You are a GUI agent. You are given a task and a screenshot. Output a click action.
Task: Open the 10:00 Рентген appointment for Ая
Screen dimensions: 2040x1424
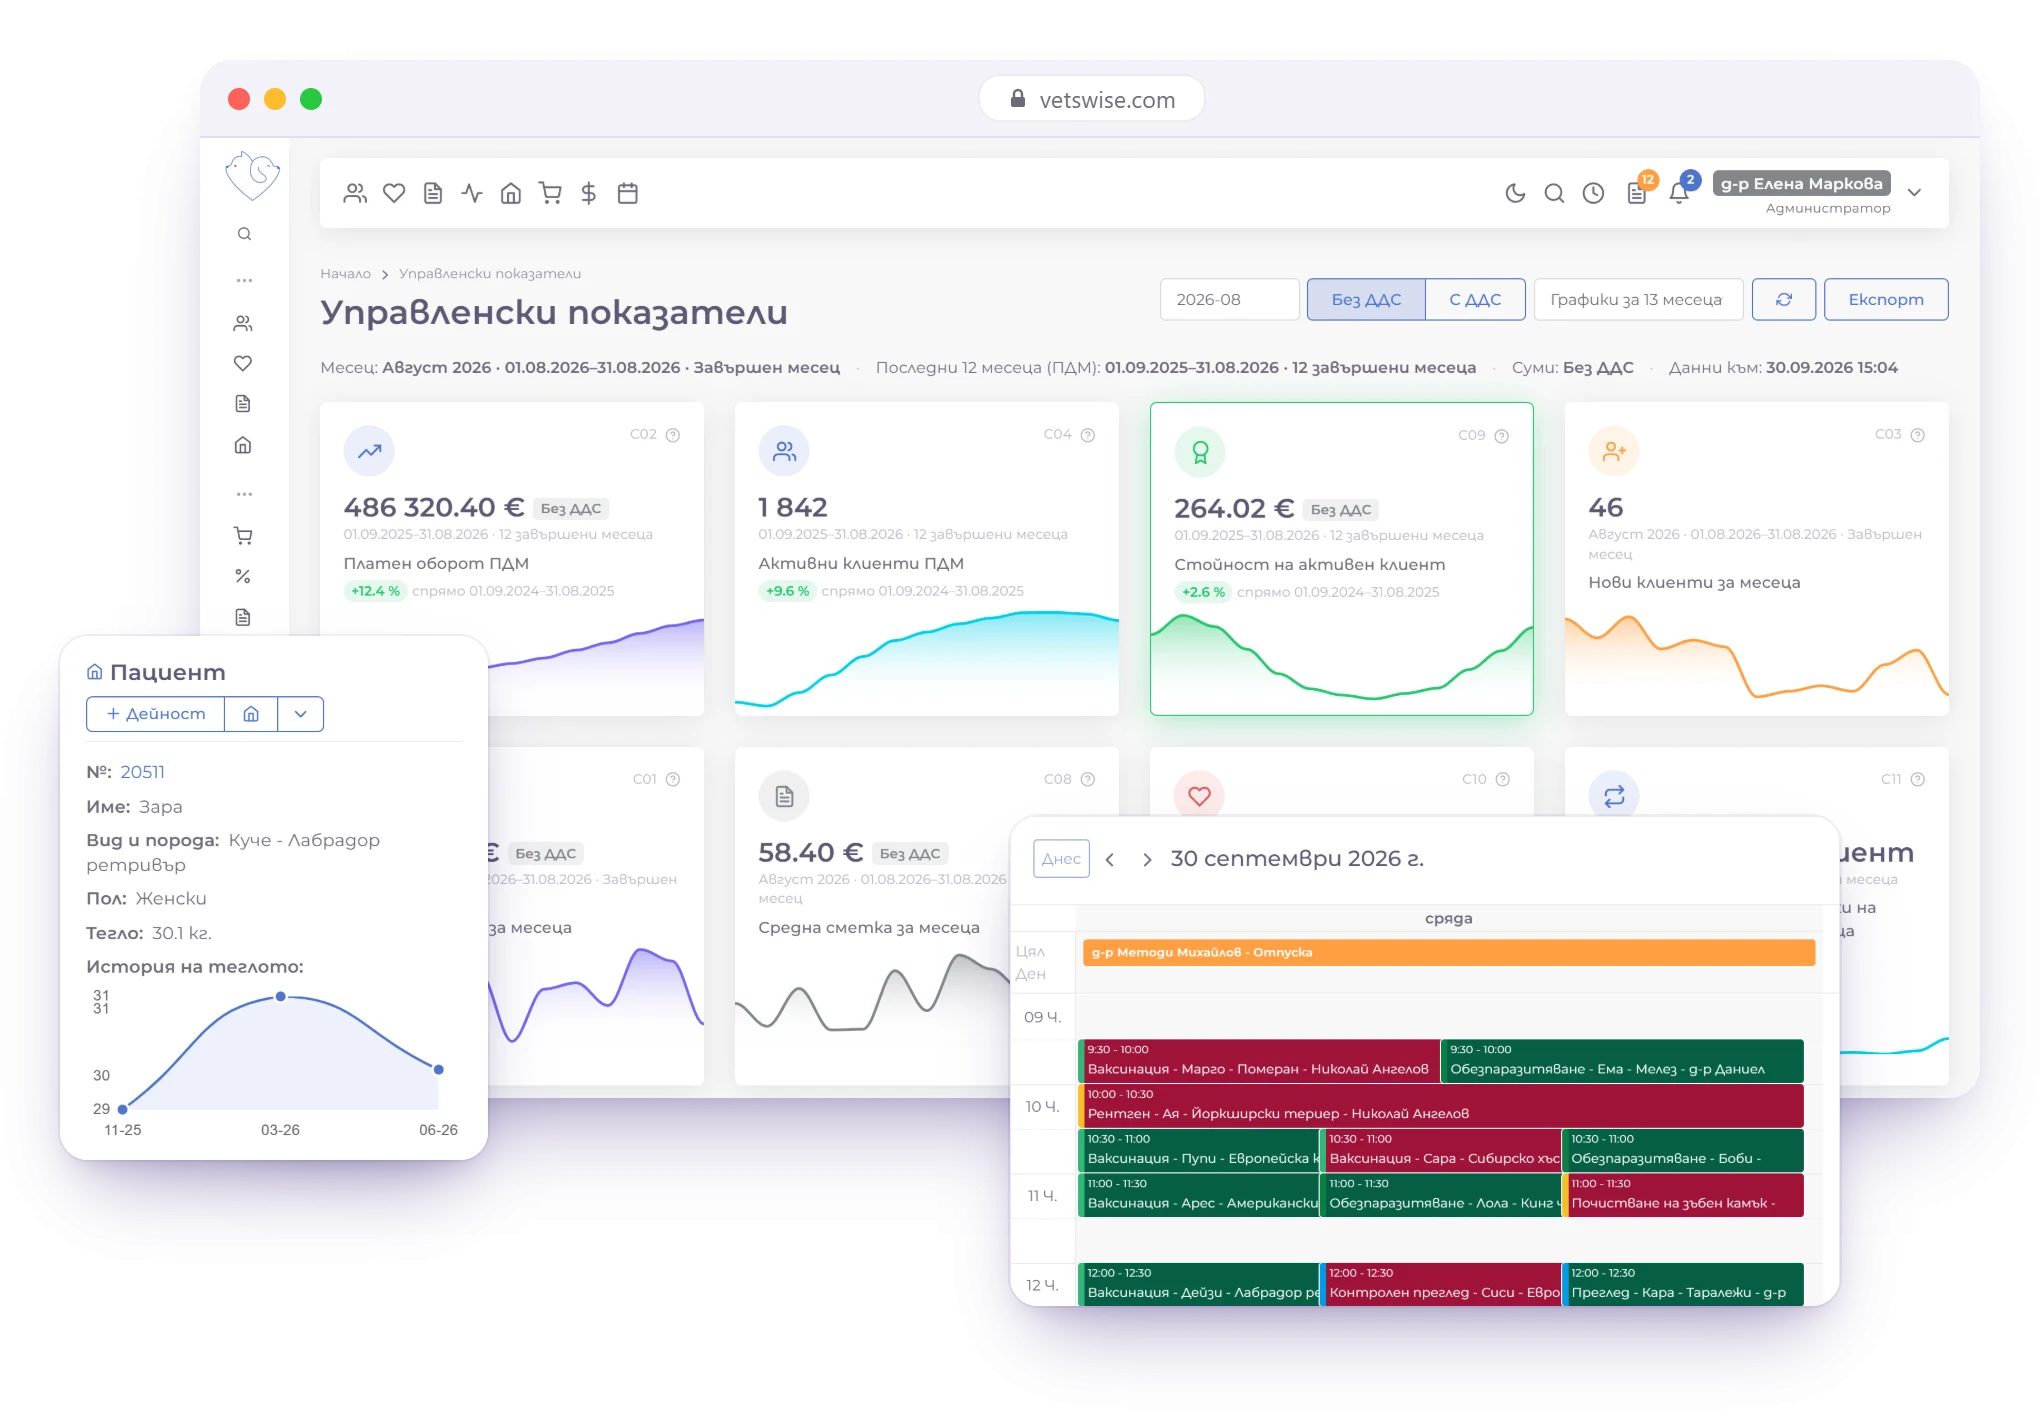point(1443,1105)
